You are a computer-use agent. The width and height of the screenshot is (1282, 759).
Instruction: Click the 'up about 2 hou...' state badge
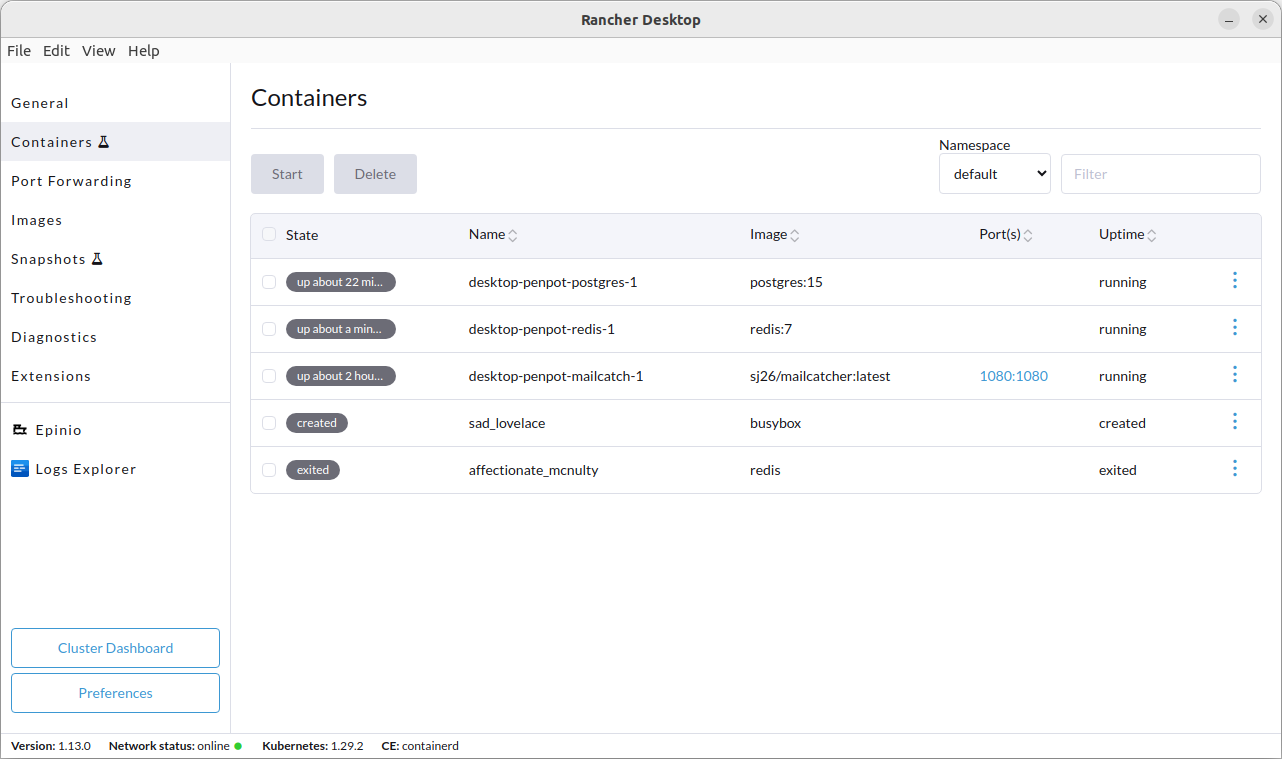tap(341, 376)
